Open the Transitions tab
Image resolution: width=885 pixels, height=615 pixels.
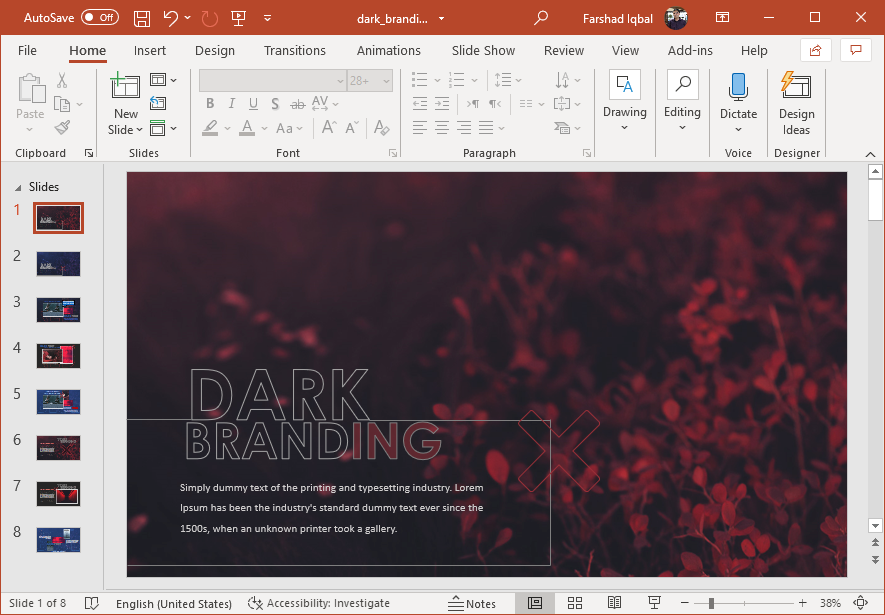[x=294, y=51]
